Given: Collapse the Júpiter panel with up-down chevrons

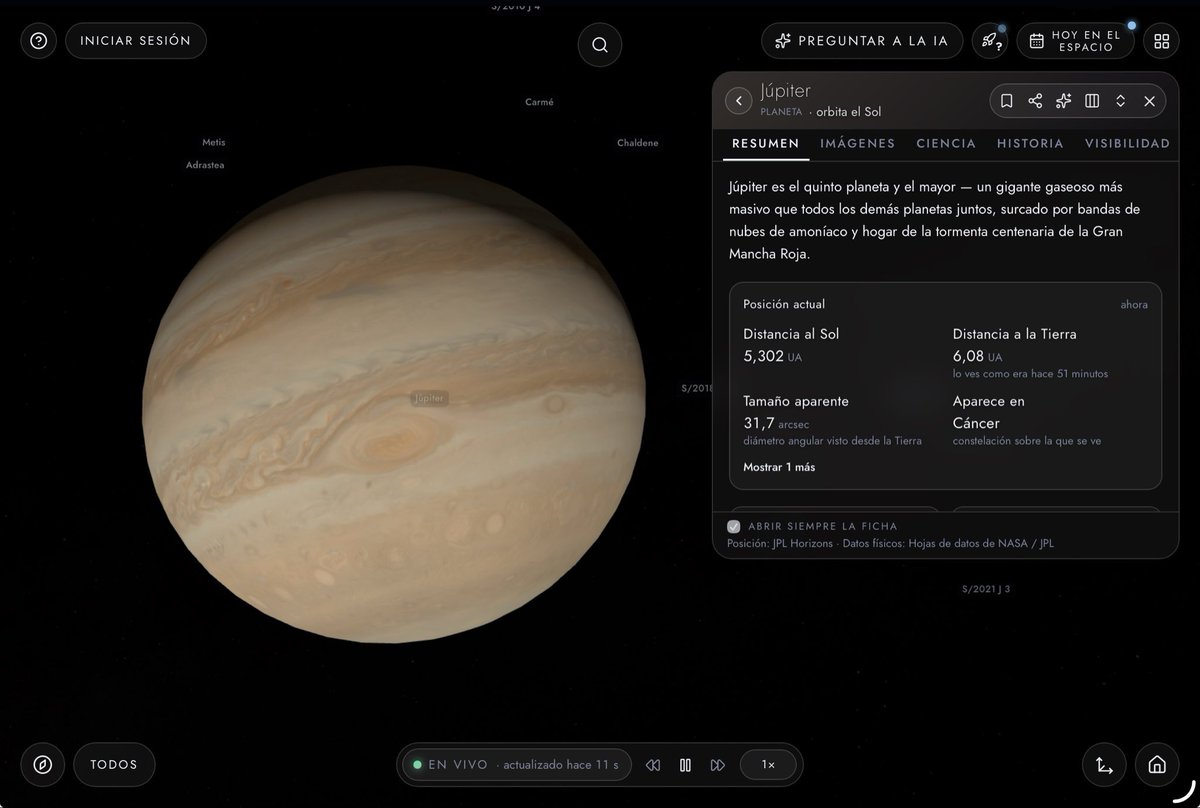Looking at the screenshot, I should pyautogui.click(x=1121, y=101).
